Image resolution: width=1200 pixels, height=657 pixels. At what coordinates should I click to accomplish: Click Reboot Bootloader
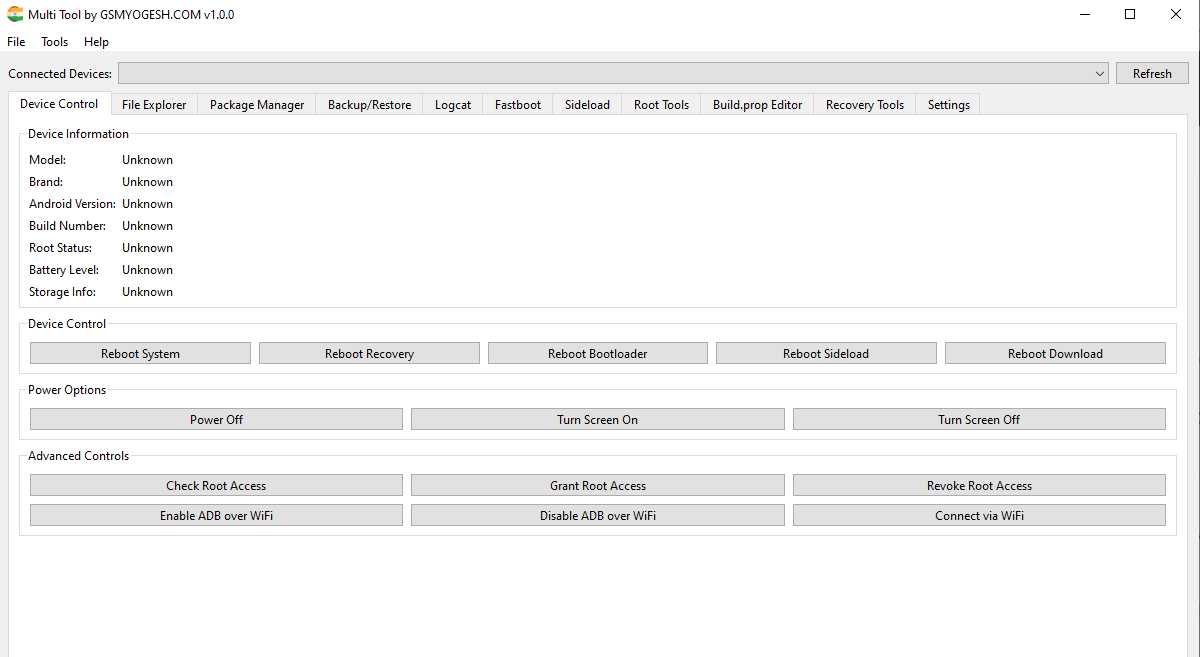click(x=597, y=354)
